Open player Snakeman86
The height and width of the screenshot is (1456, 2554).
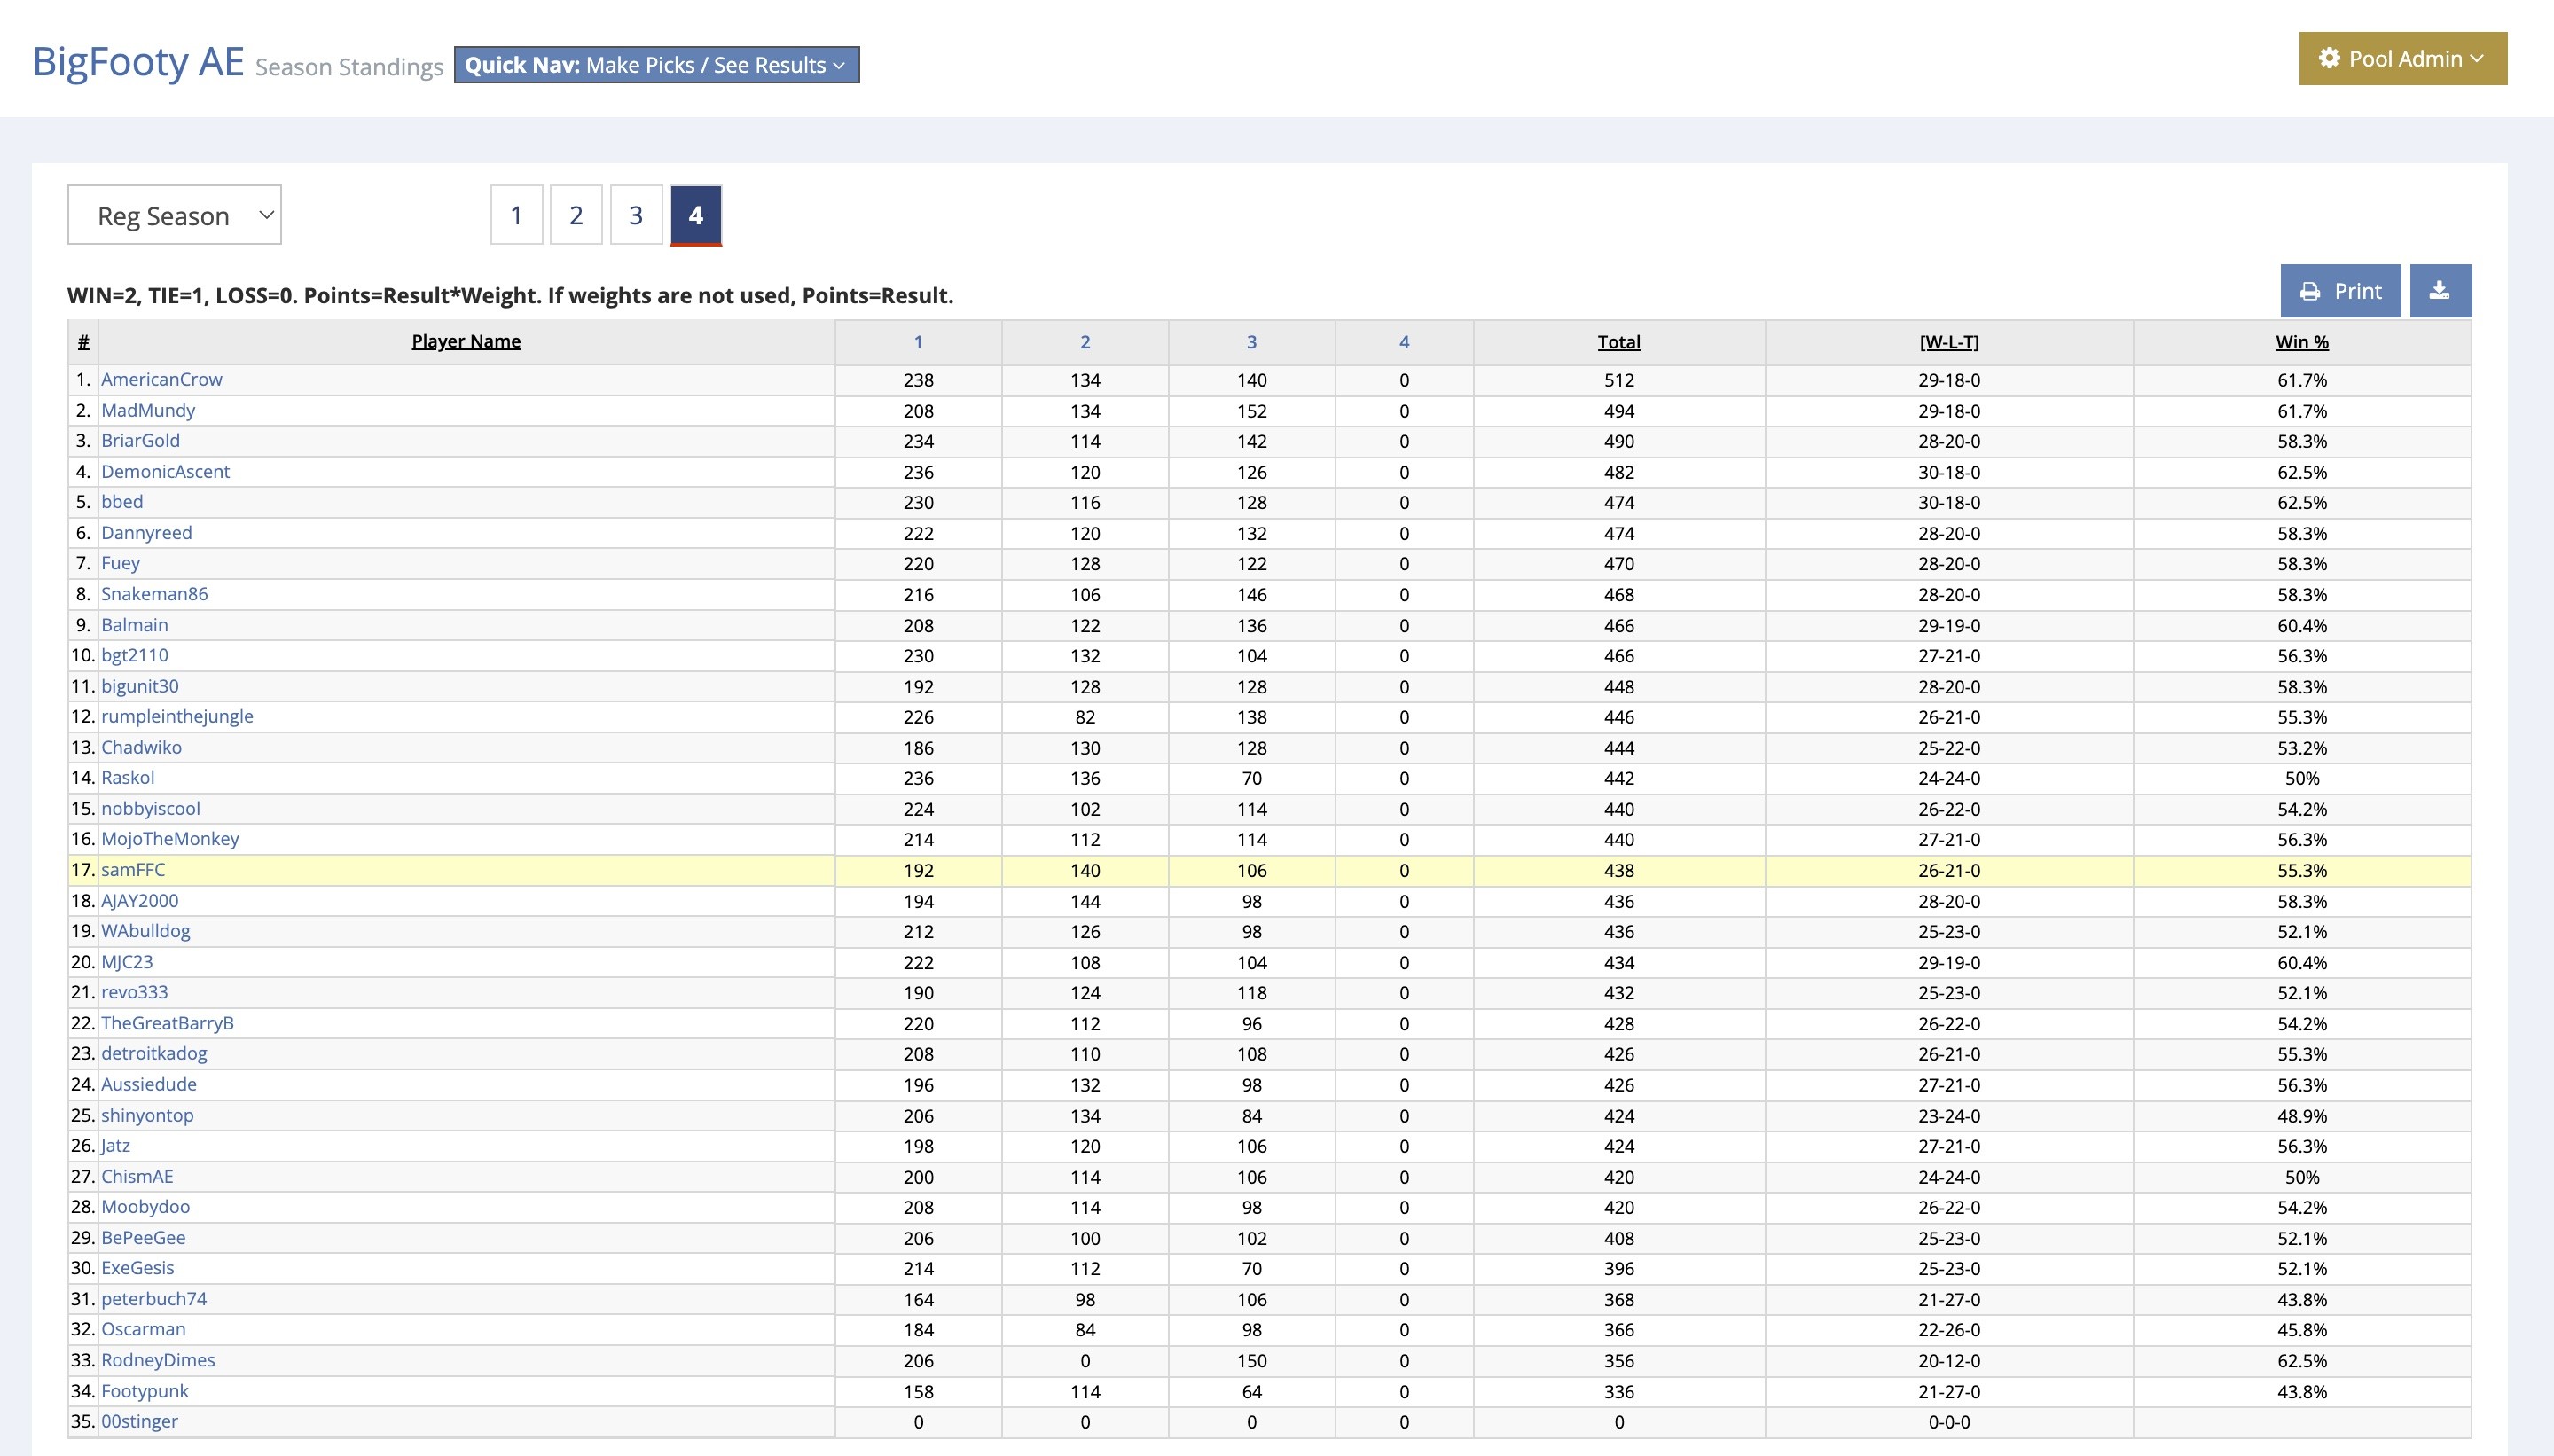[154, 594]
